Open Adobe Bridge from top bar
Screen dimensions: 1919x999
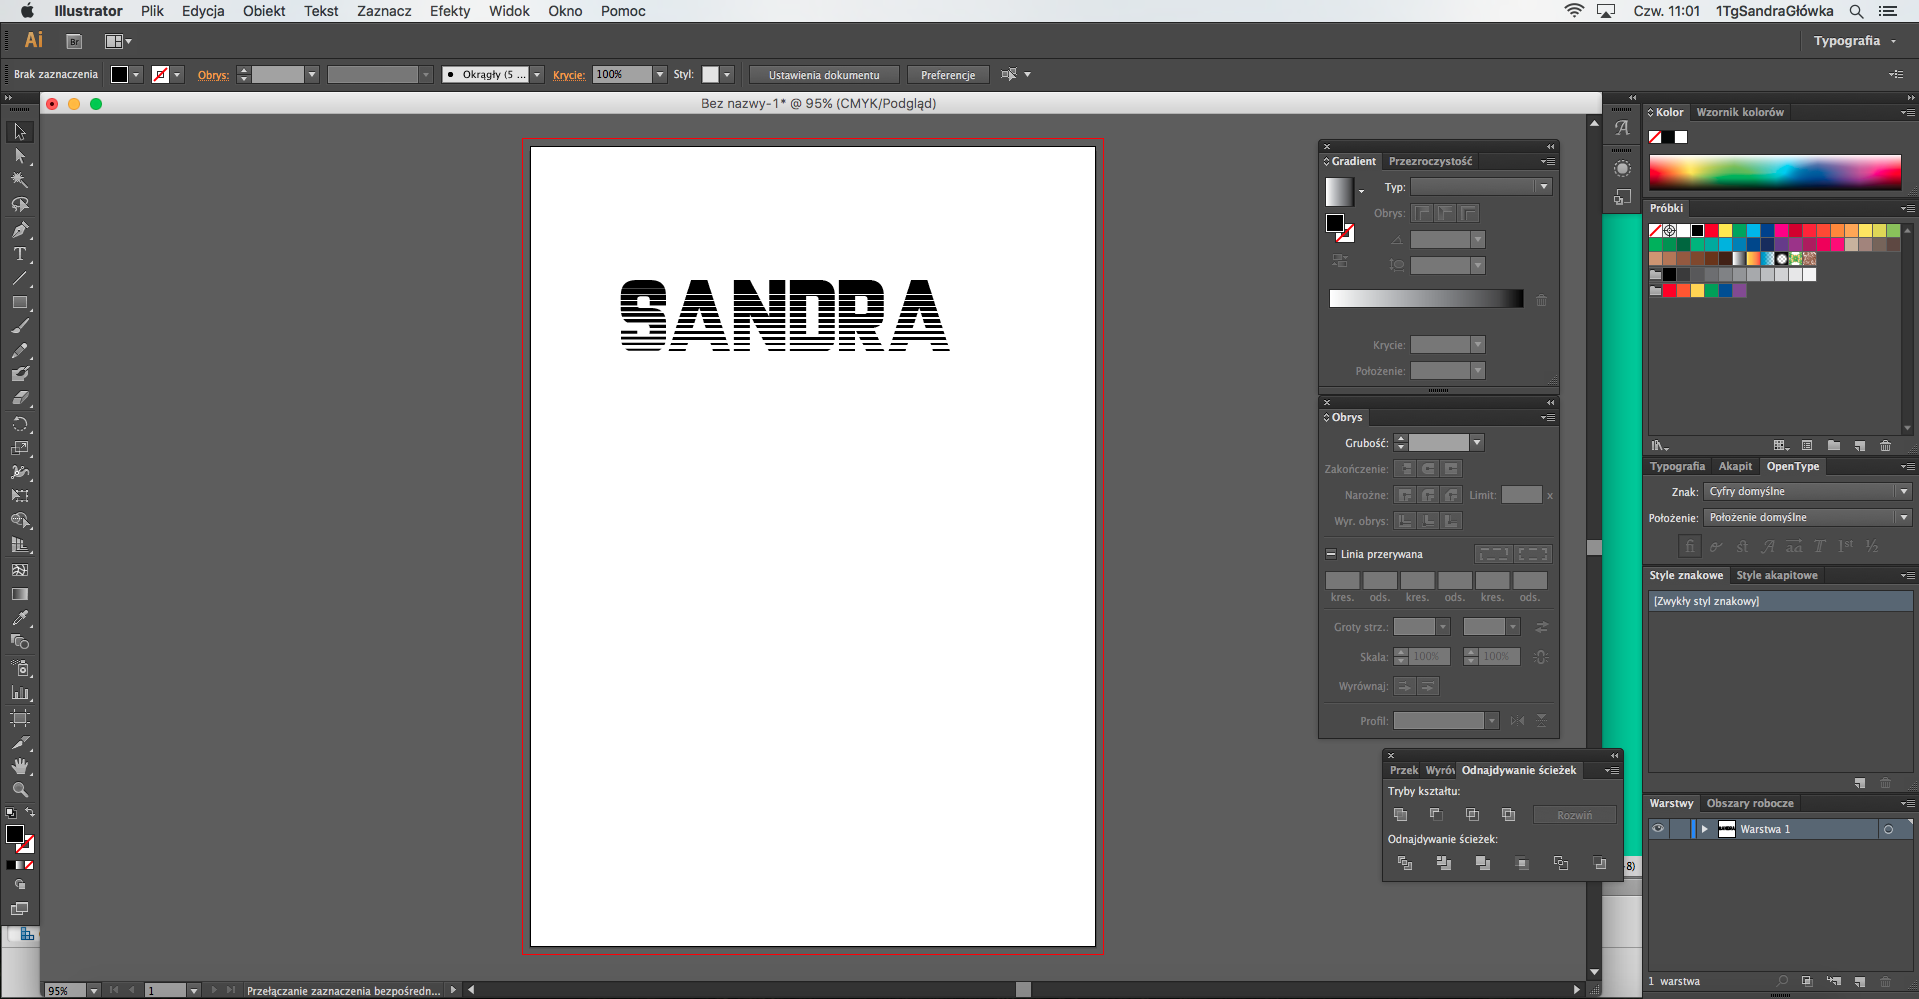(x=74, y=41)
